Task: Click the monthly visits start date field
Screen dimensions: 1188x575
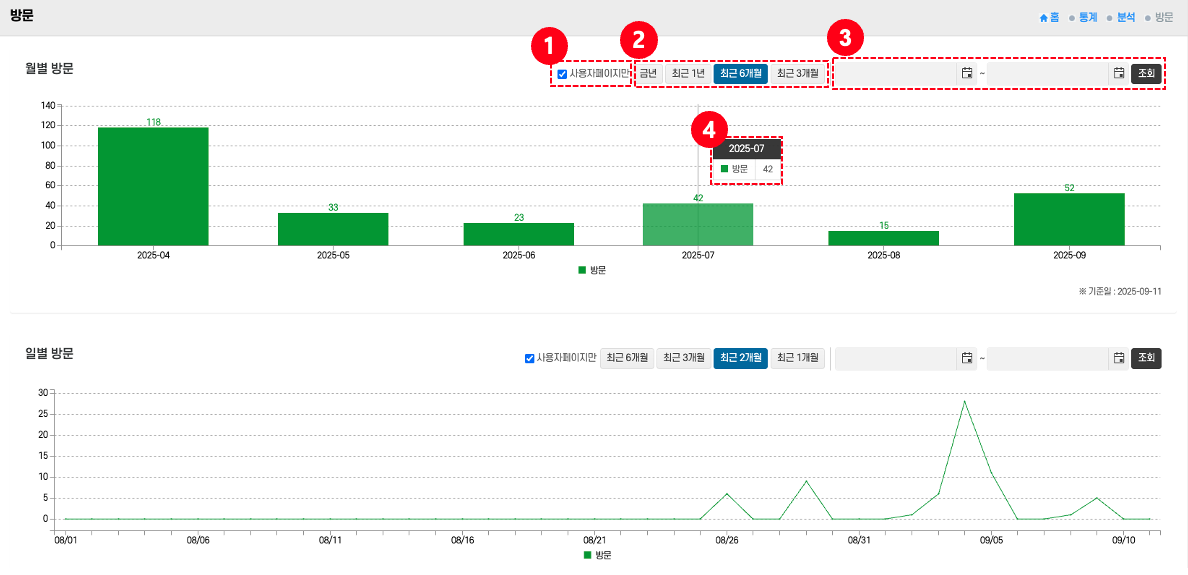Action: click(897, 73)
